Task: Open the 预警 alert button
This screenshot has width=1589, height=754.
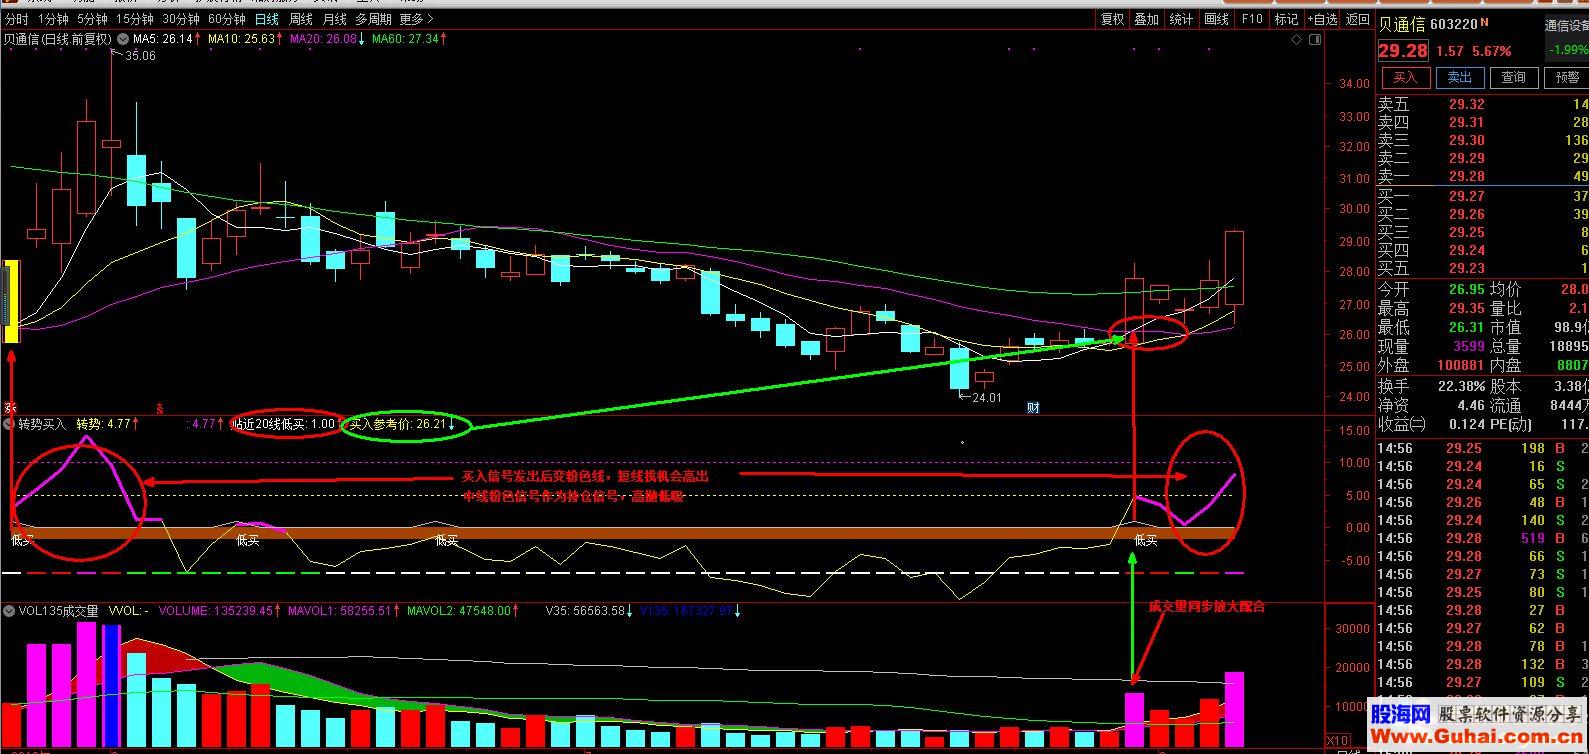Action: point(1566,77)
